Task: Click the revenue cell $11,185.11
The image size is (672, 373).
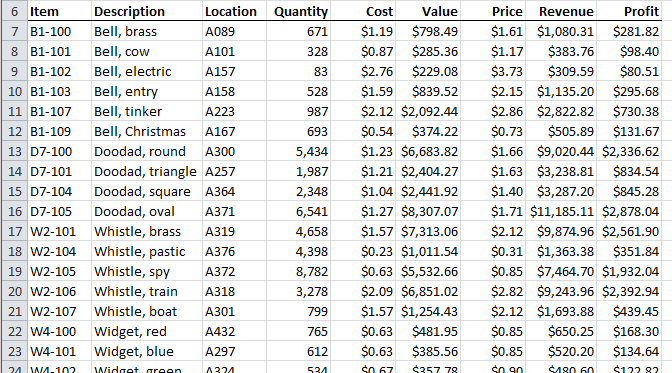Action: (x=561, y=211)
